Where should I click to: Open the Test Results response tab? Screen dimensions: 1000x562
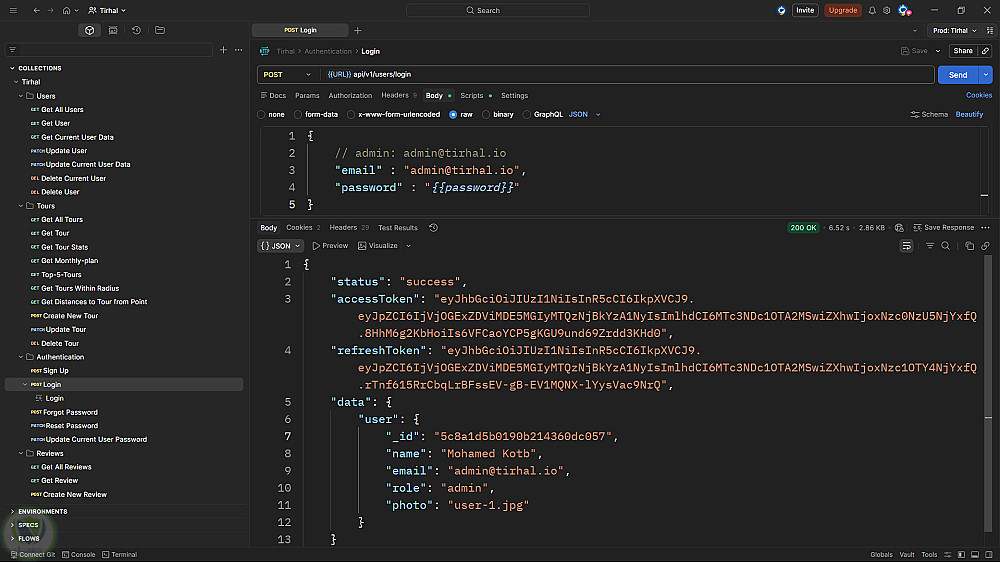(397, 228)
